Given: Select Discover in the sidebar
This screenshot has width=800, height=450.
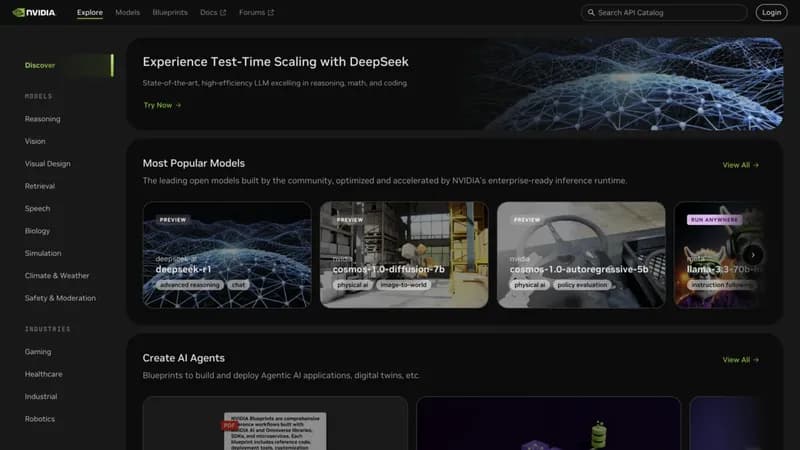Looking at the screenshot, I should tap(40, 65).
